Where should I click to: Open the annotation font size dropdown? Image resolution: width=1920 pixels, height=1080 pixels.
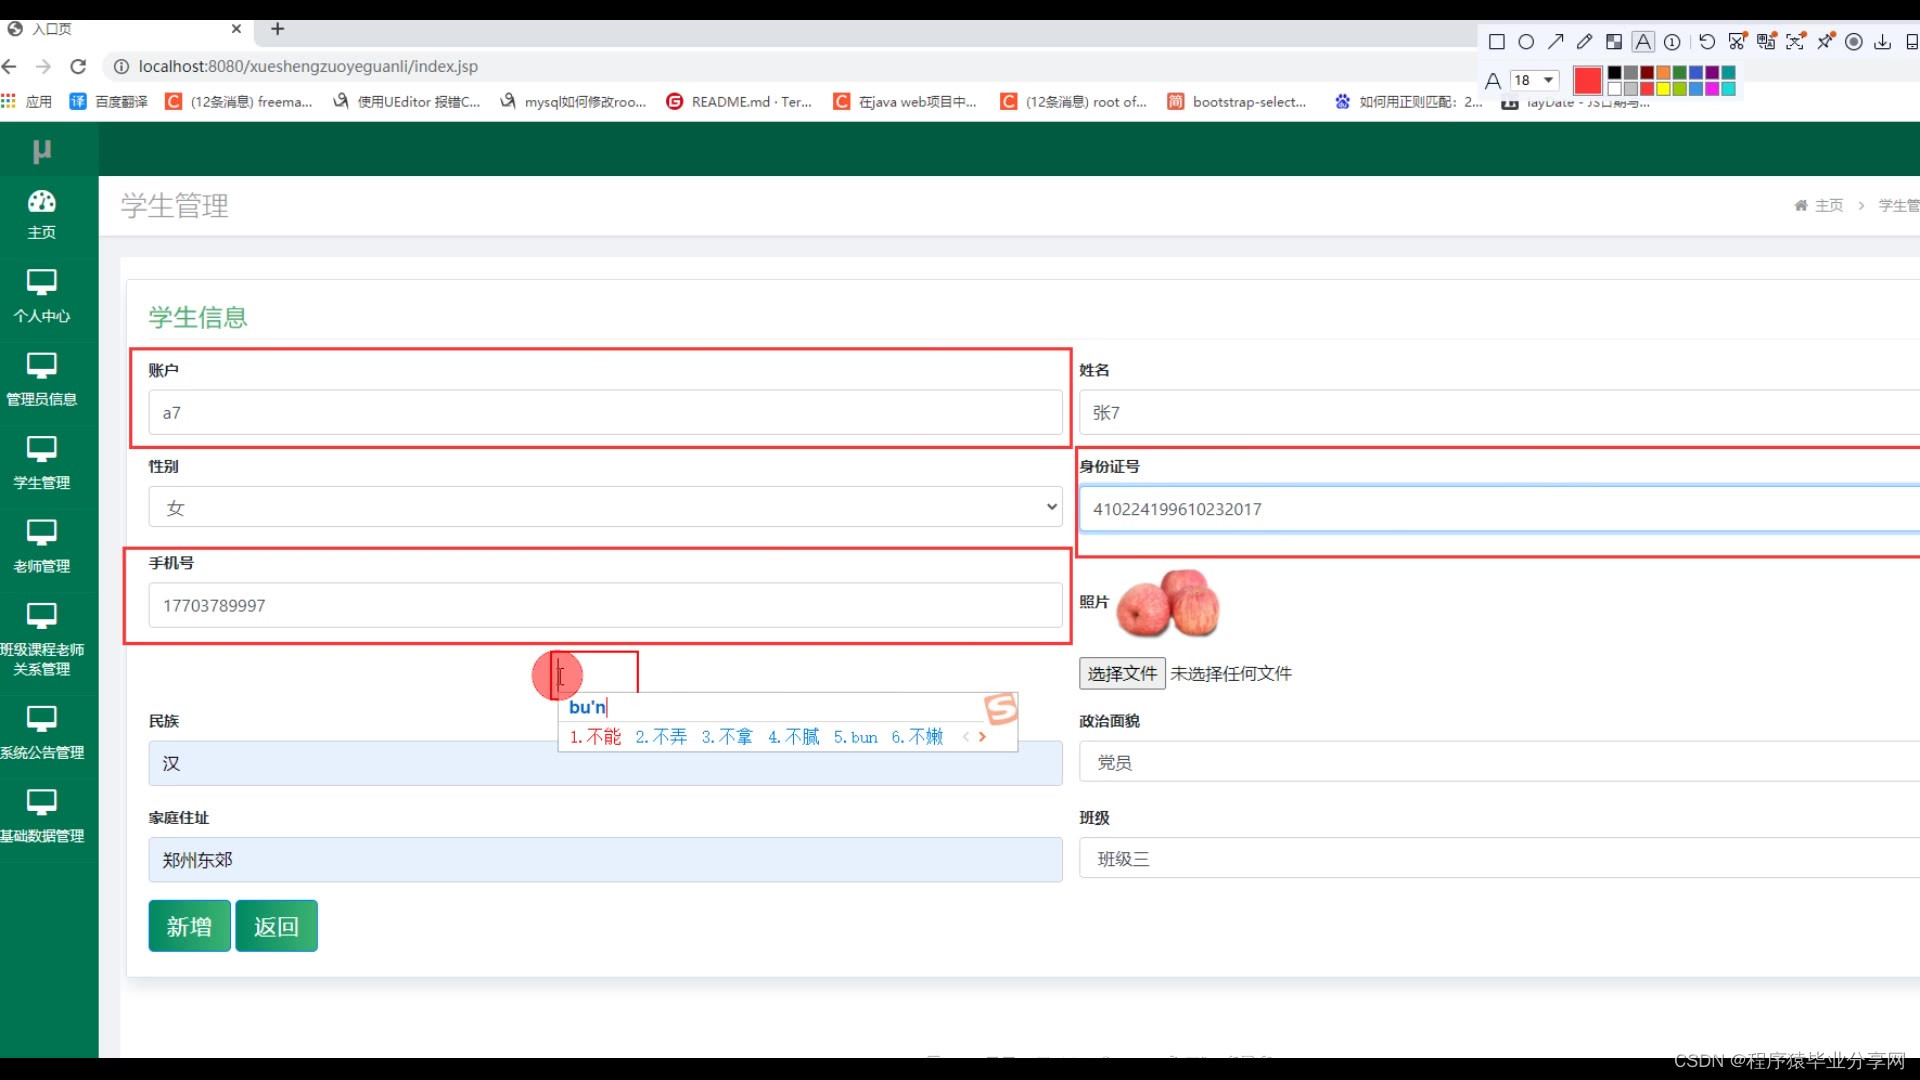point(1535,80)
